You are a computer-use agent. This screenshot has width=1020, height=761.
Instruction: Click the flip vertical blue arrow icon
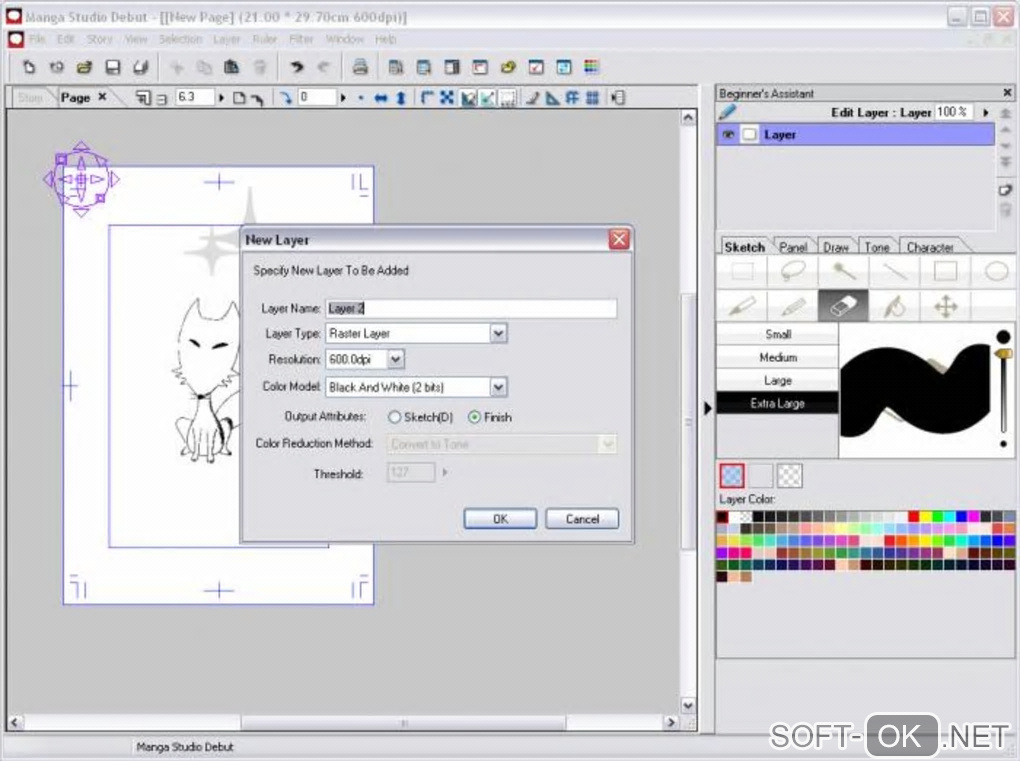tap(401, 98)
